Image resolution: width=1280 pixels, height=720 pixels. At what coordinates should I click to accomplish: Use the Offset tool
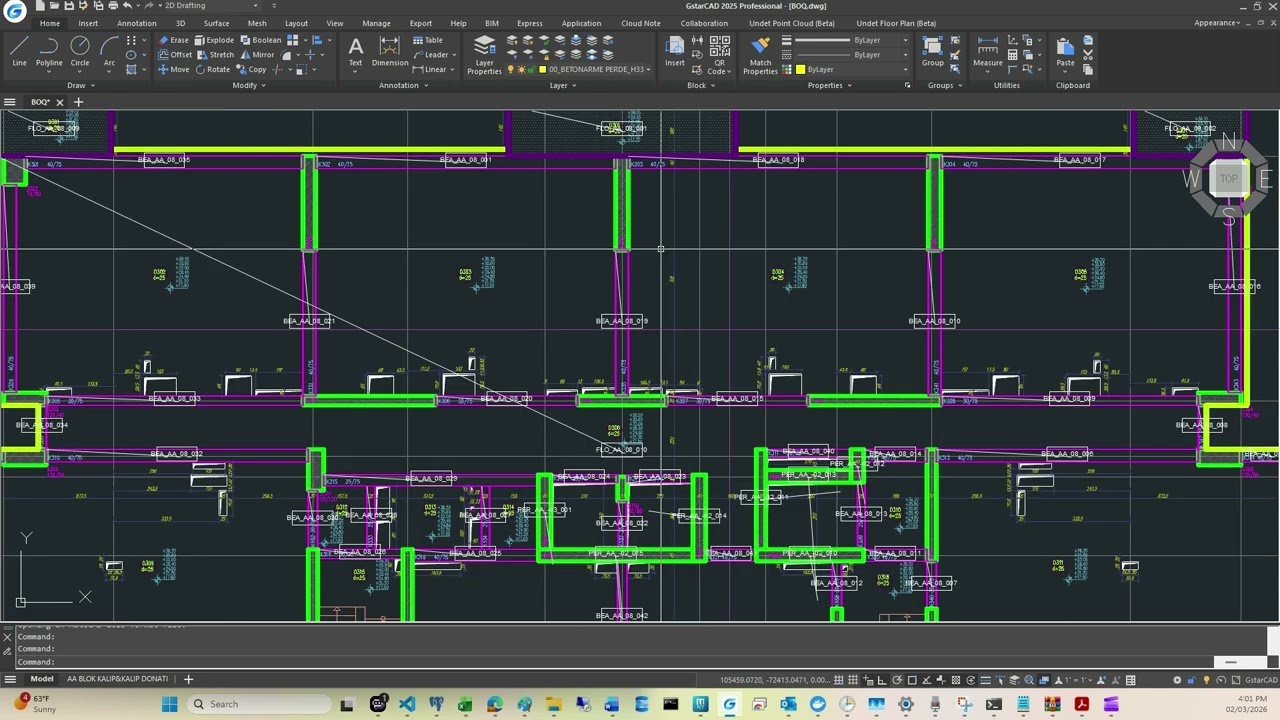[x=174, y=55]
